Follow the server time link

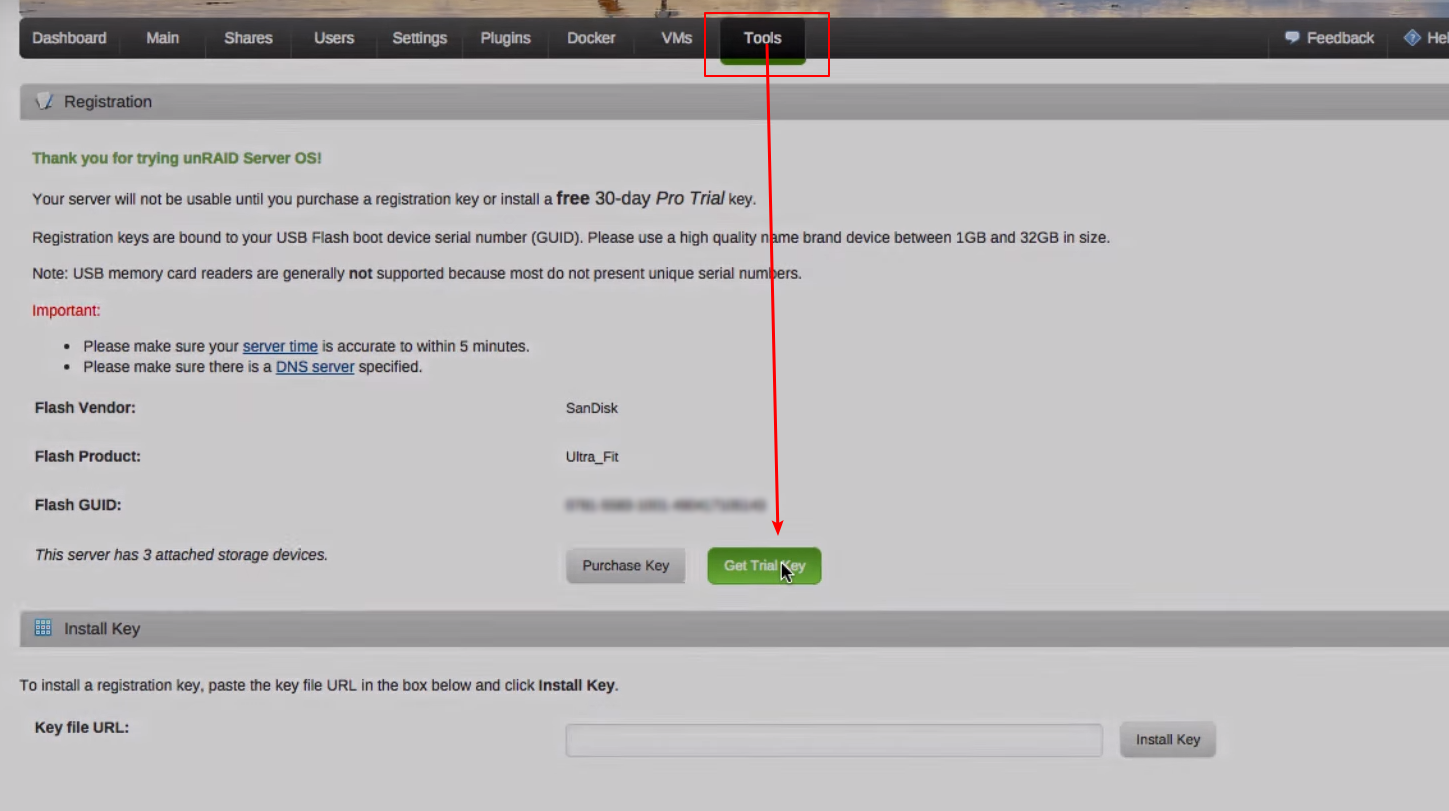click(280, 346)
